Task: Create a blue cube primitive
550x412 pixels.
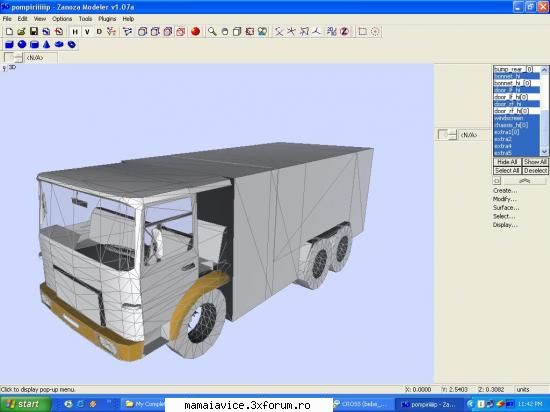Action: click(9, 45)
